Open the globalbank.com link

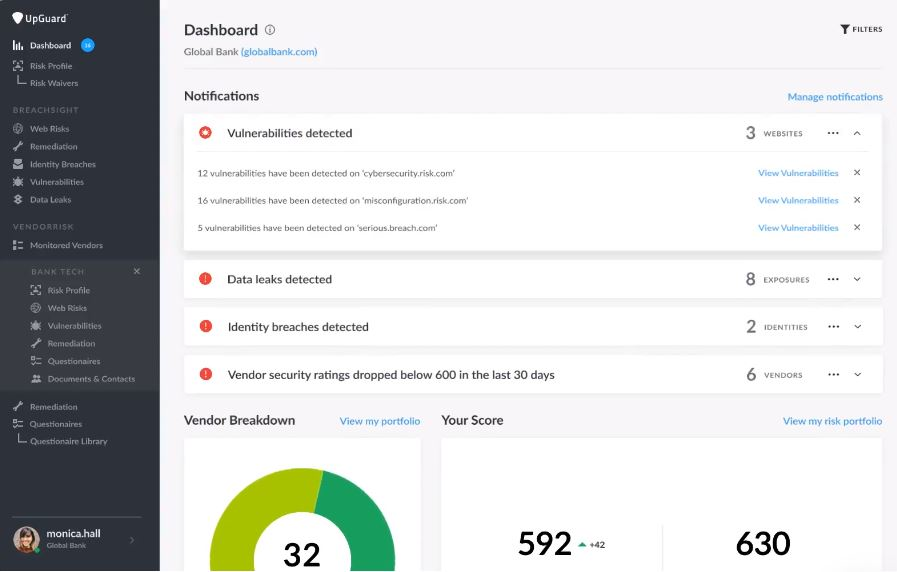[279, 52]
